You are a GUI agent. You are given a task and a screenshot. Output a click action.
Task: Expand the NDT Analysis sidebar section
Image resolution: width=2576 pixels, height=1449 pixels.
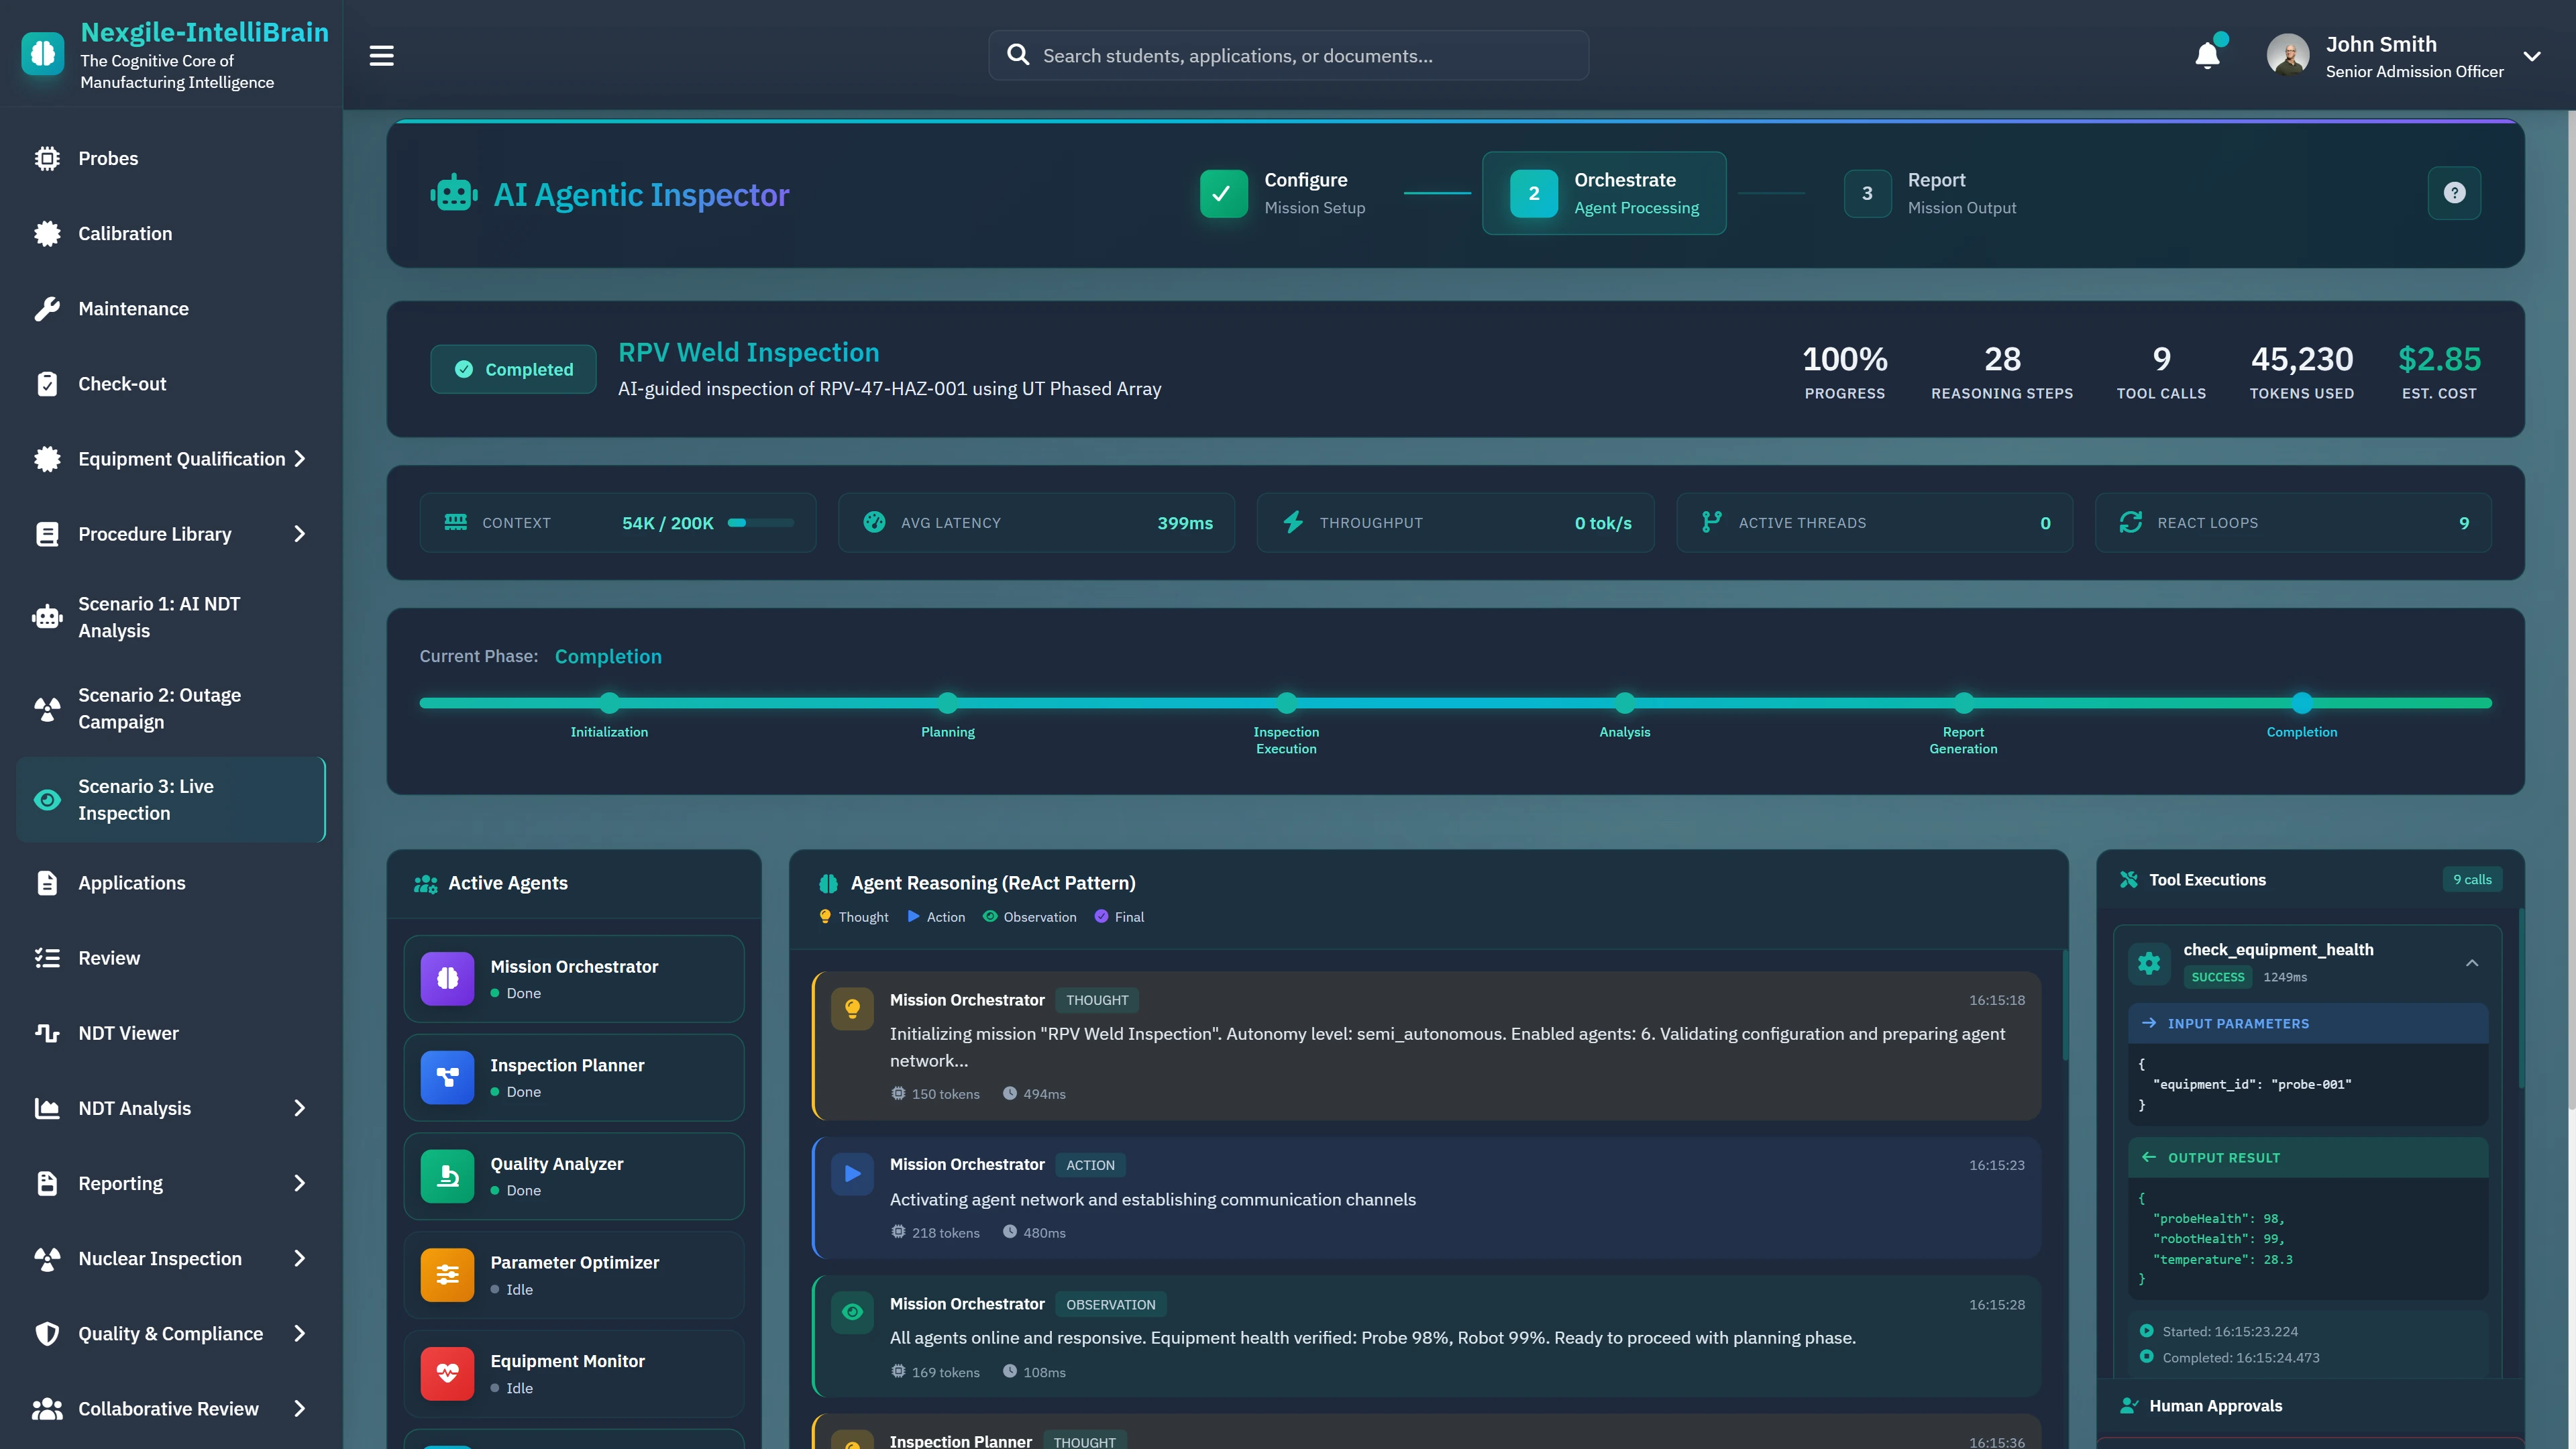299,1108
